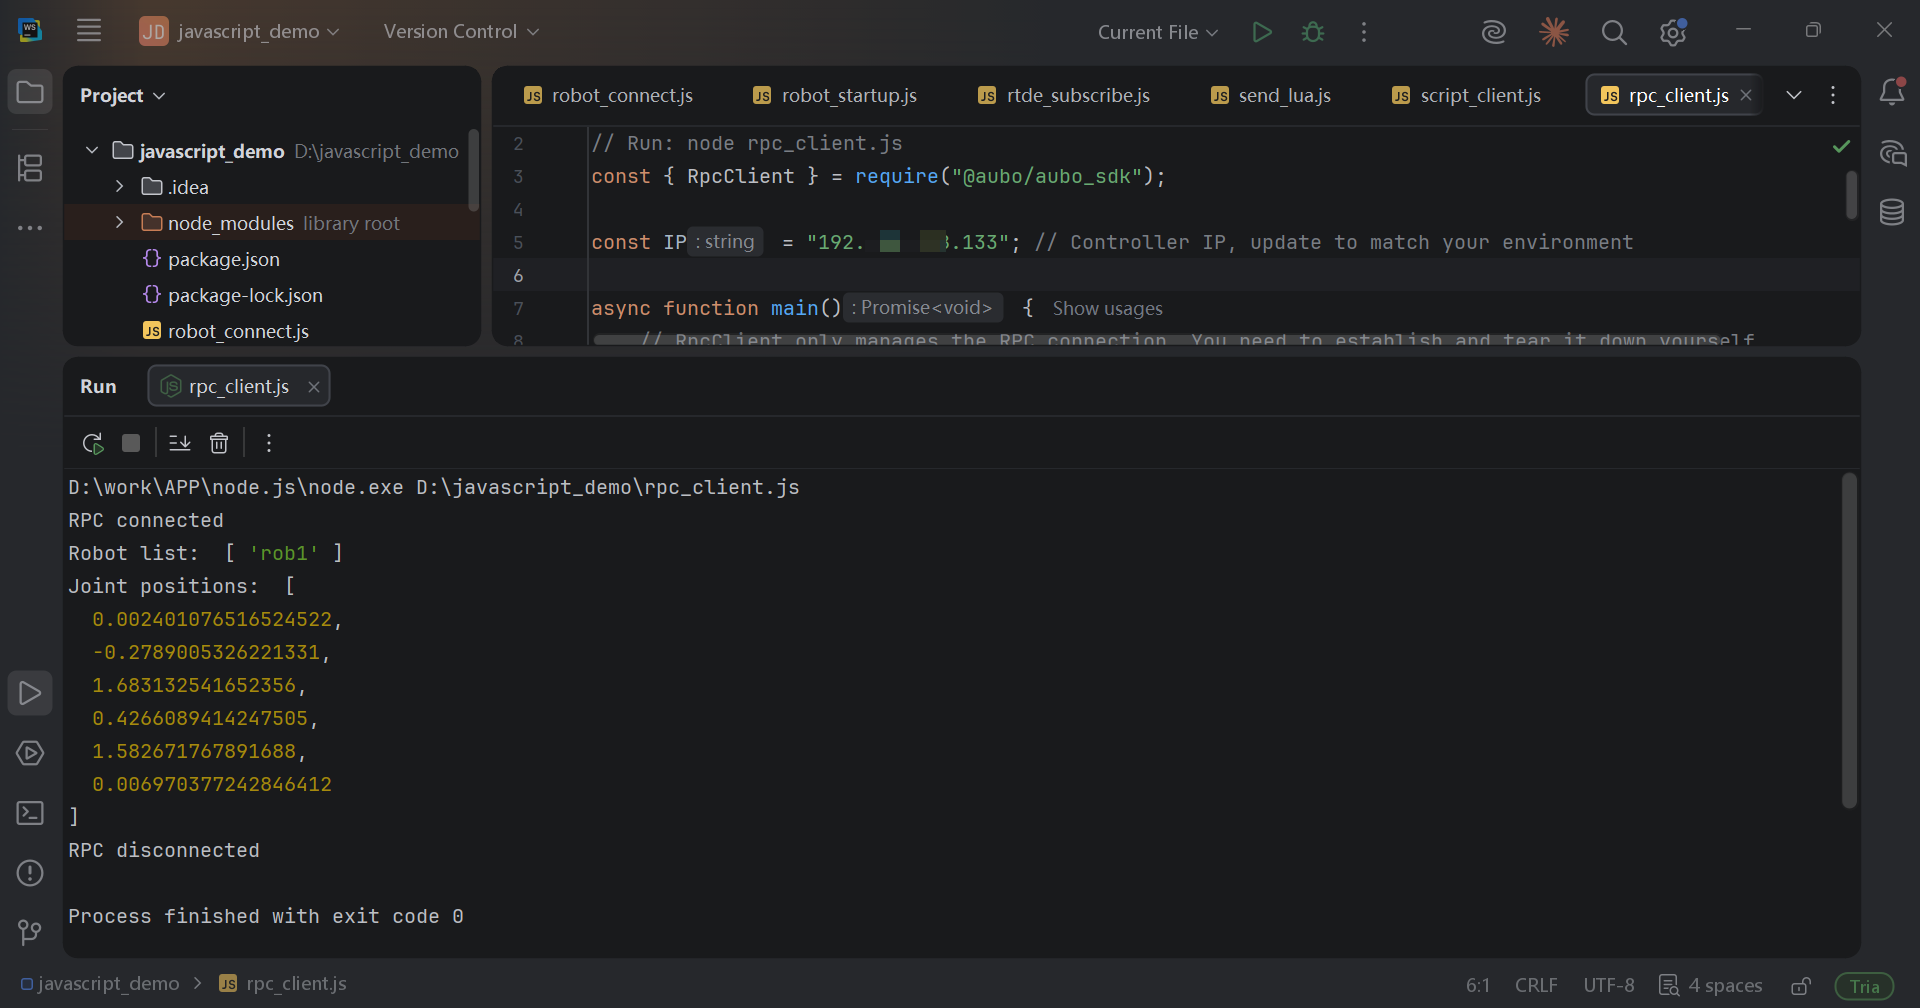This screenshot has height=1008, width=1920.
Task: Toggle the file read-only lock icon
Action: (1801, 986)
